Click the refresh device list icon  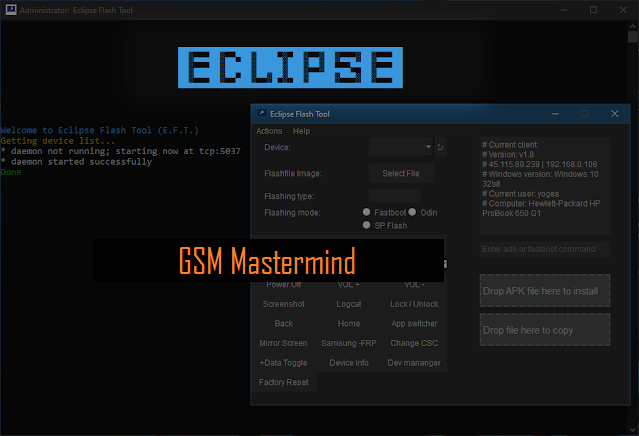(x=440, y=147)
